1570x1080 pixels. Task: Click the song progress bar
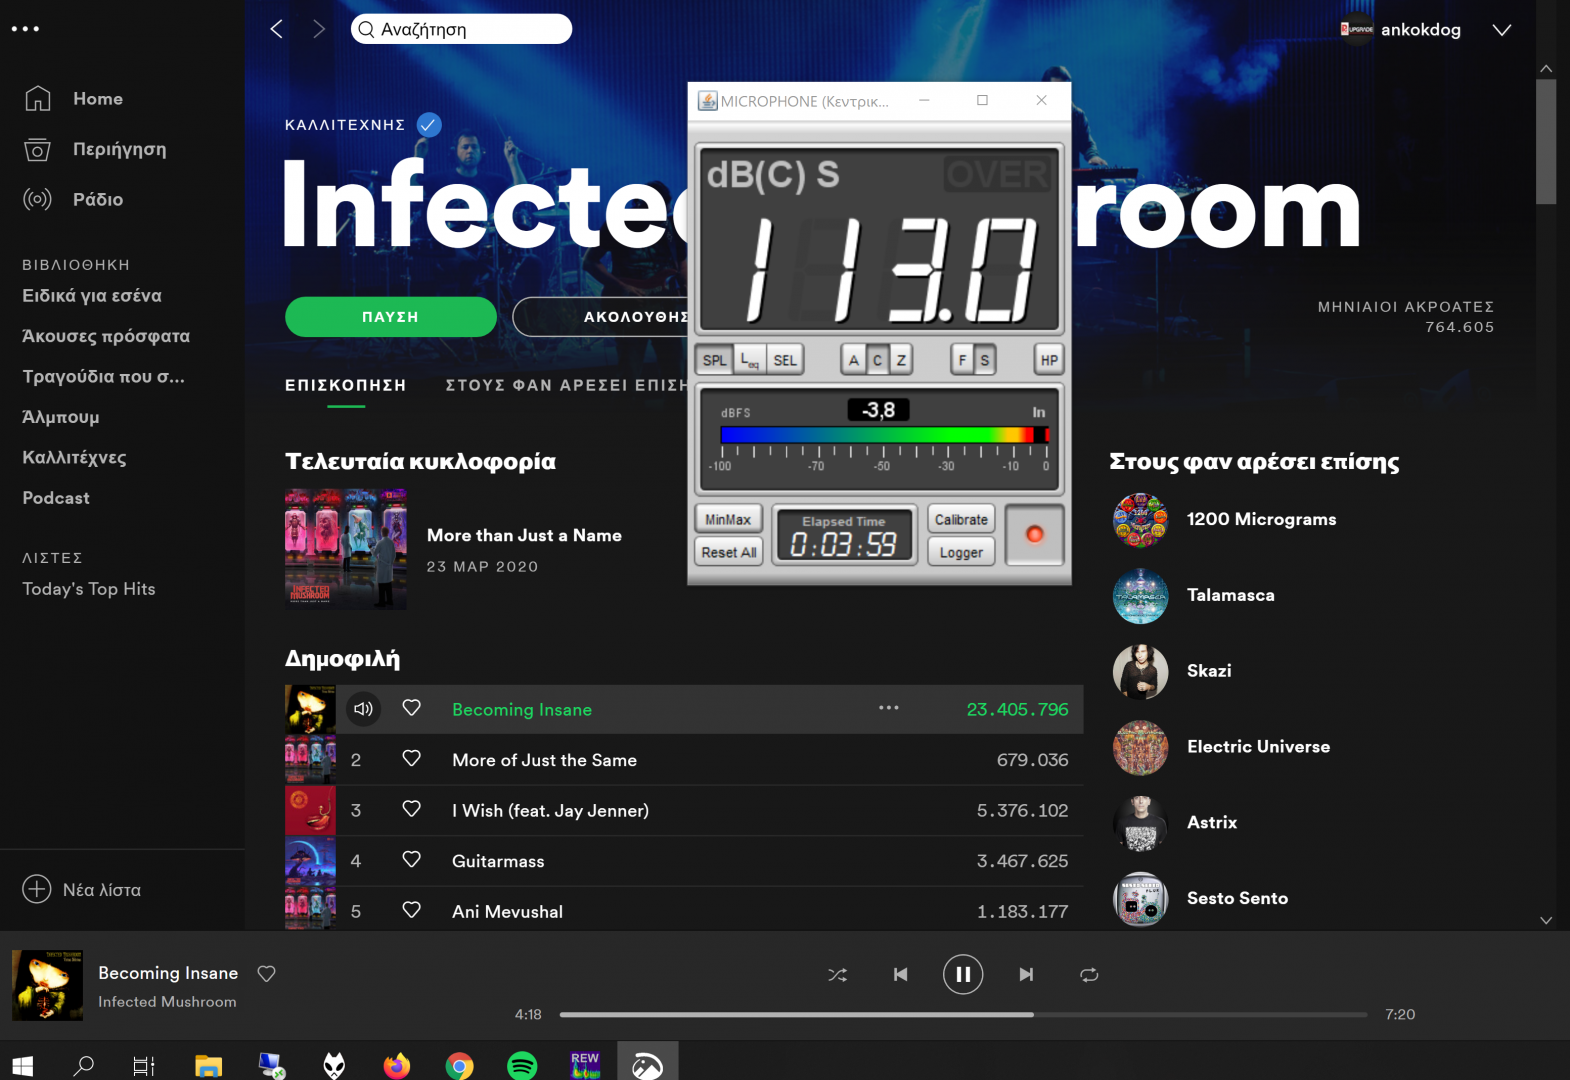click(x=963, y=1014)
